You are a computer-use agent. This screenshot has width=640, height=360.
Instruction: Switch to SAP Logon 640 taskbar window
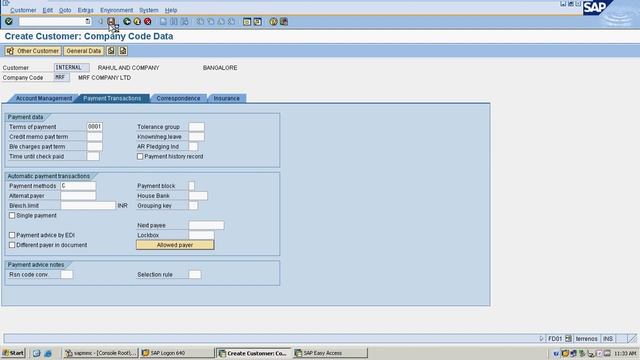(x=176, y=353)
